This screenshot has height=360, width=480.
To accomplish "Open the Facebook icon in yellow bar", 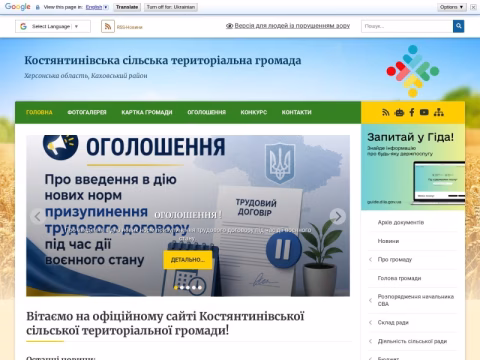I will [x=412, y=112].
